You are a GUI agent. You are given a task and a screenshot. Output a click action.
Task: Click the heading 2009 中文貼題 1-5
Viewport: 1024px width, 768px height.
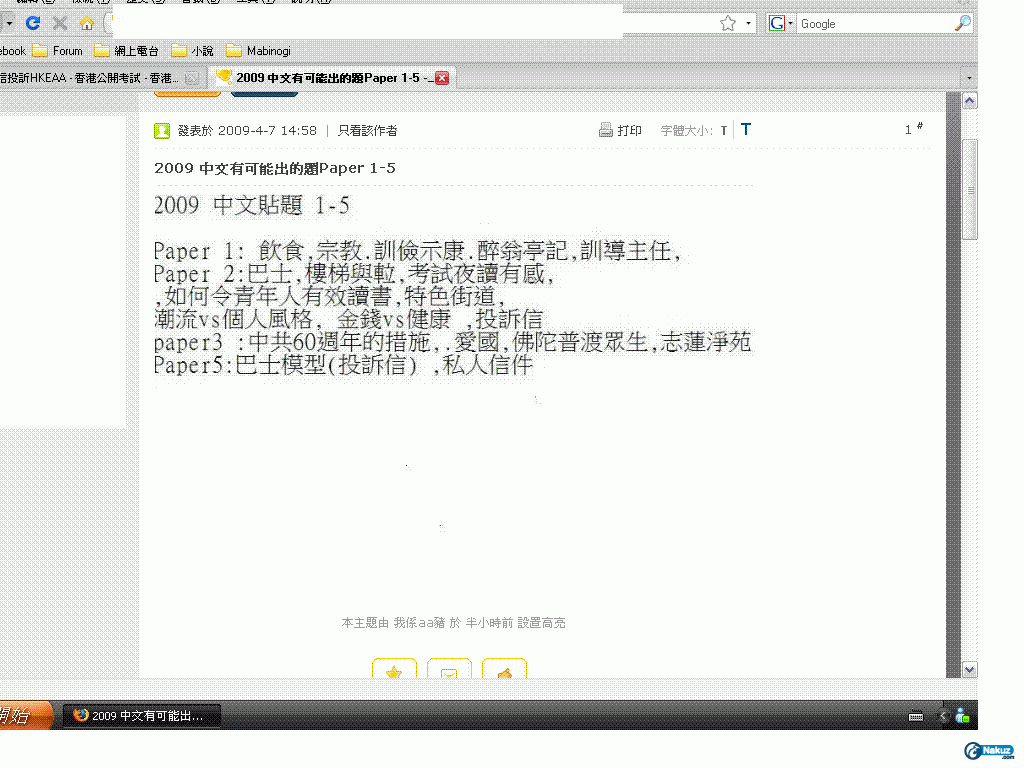(251, 206)
